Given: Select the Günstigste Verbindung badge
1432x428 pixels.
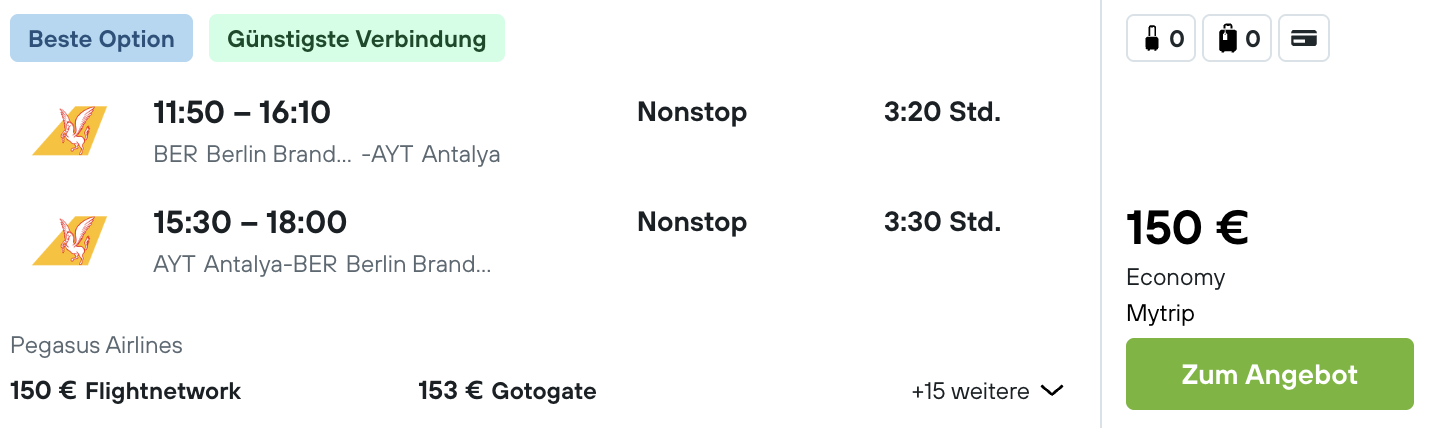Looking at the screenshot, I should 357,39.
